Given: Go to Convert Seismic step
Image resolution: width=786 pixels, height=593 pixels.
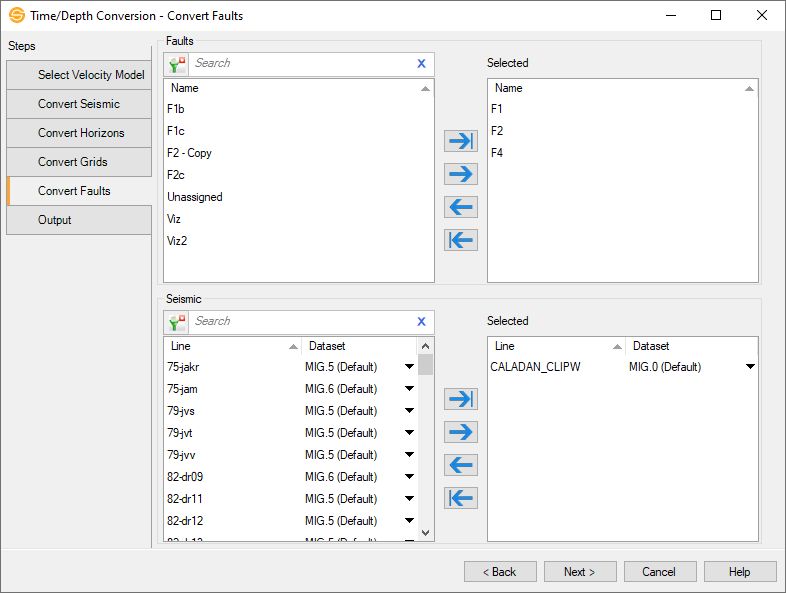Looking at the screenshot, I should click(x=79, y=104).
